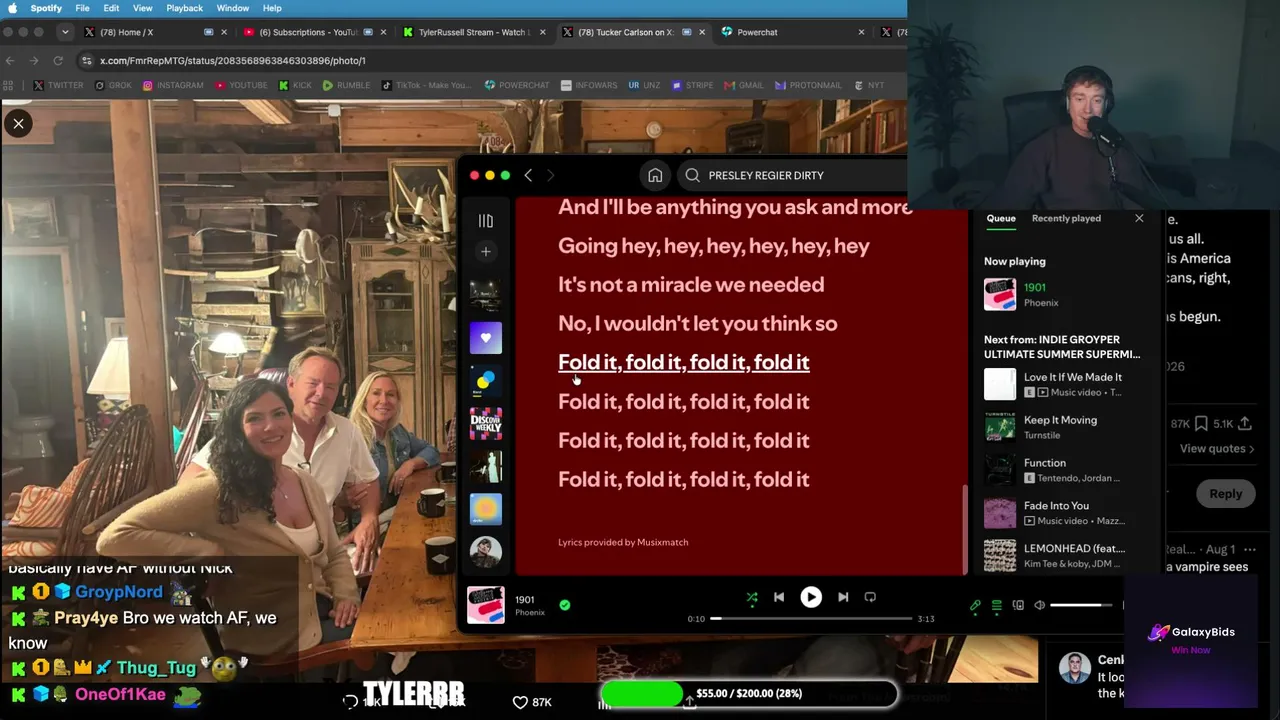
Task: Open the Edit menu
Action: click(111, 8)
